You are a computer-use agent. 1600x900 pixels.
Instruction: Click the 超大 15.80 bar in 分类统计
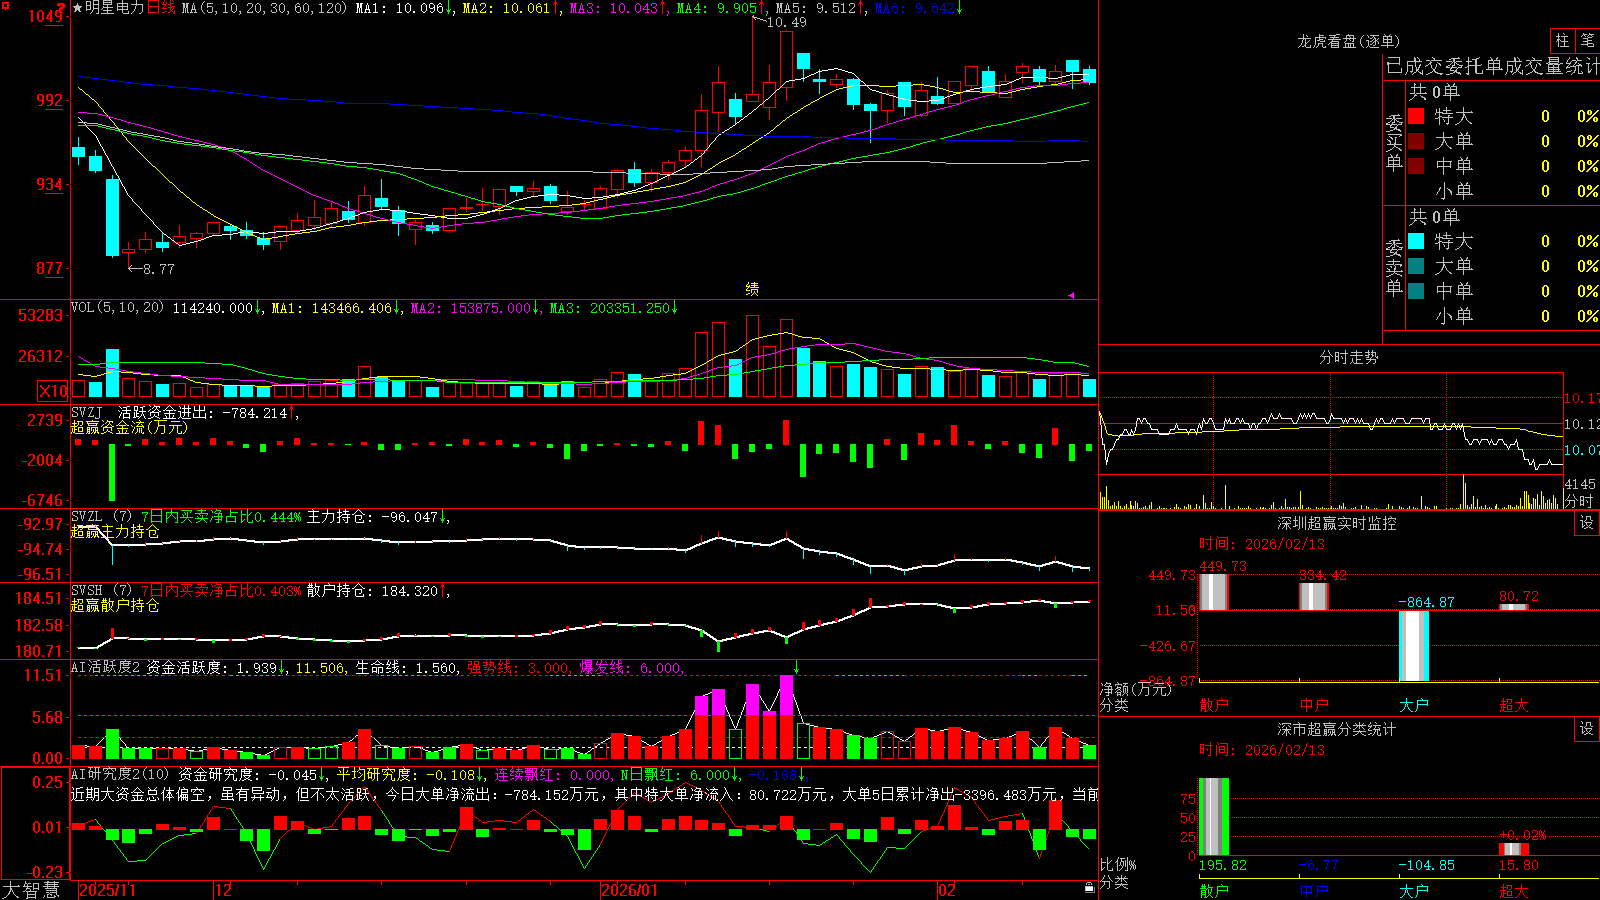[1514, 850]
